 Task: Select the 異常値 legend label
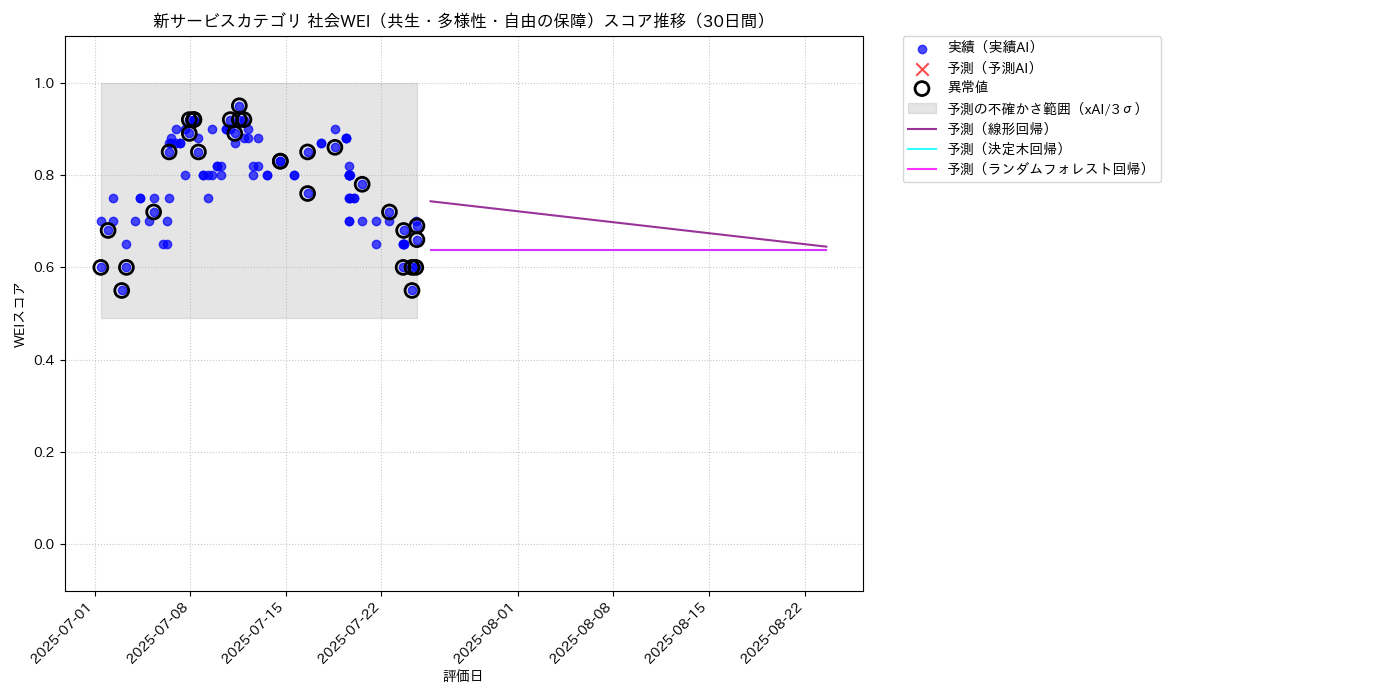(968, 88)
